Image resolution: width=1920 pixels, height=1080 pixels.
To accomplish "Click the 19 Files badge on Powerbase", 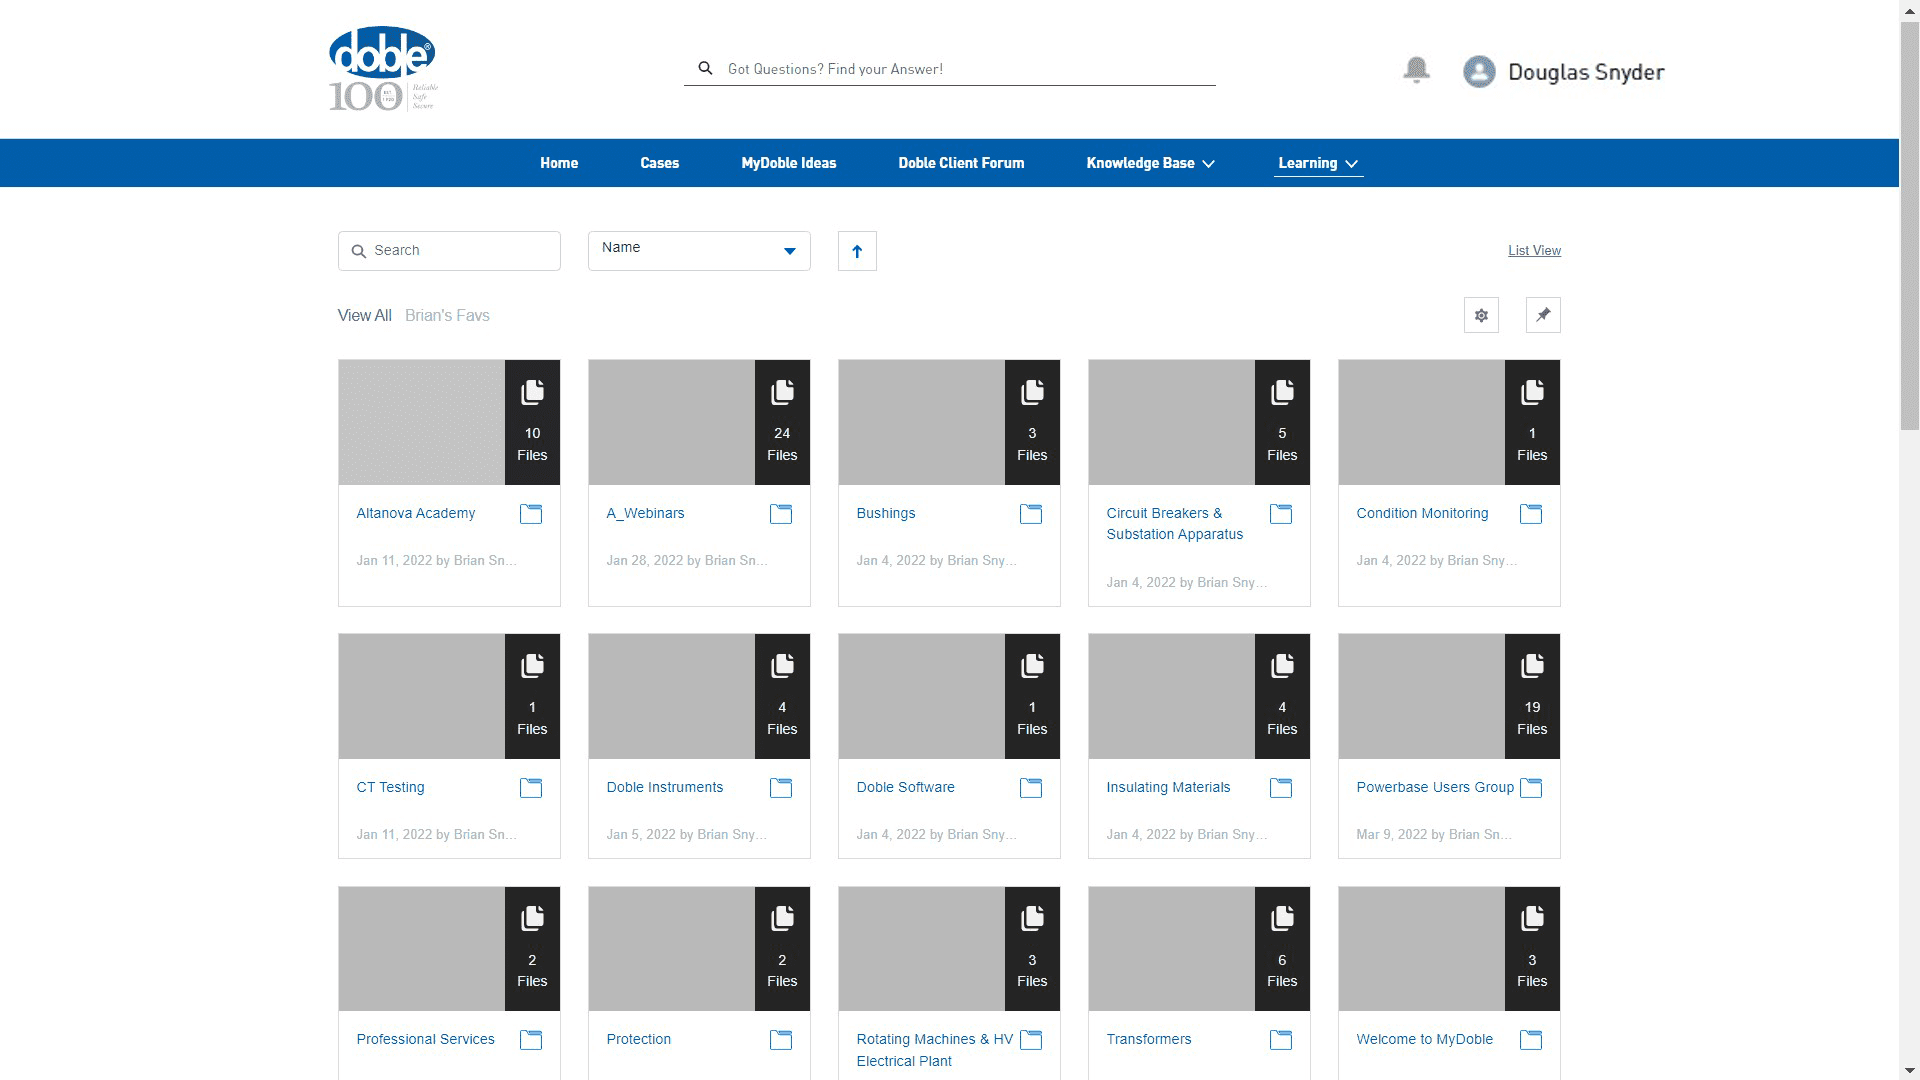I will (x=1532, y=696).
